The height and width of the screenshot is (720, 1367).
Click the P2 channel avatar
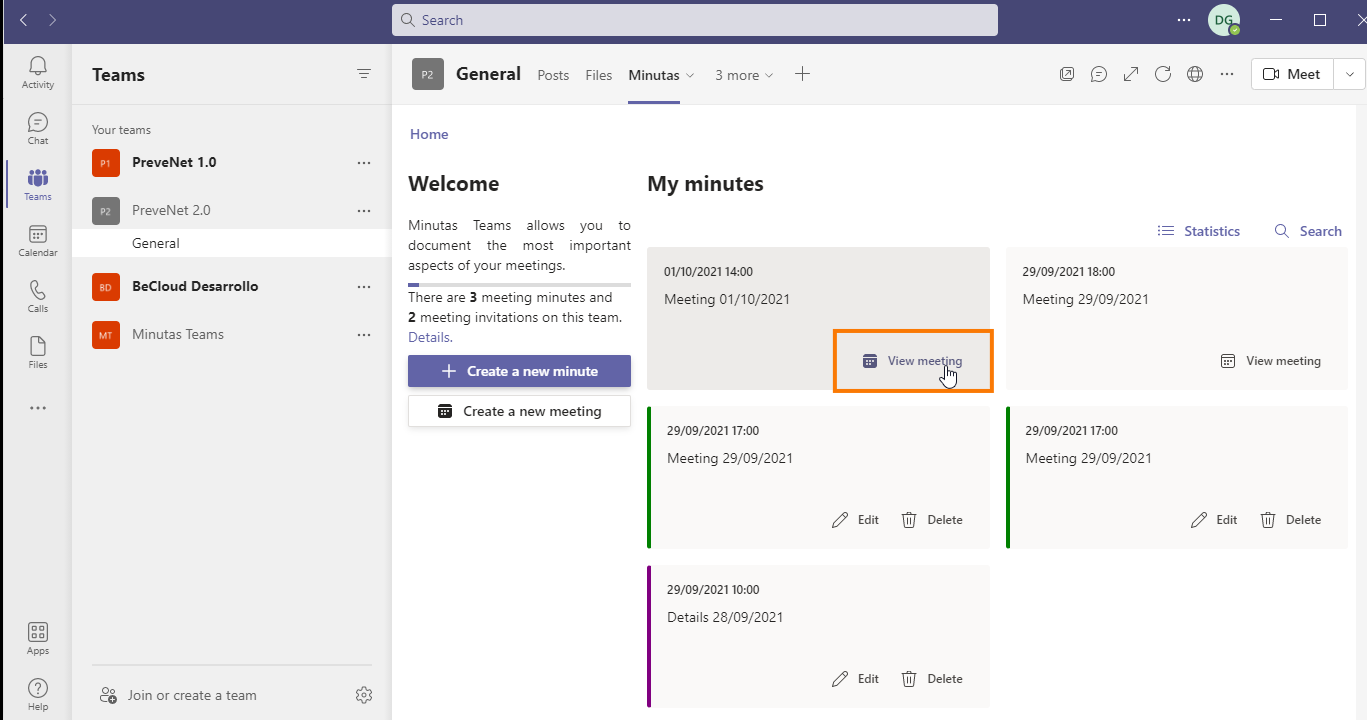click(x=428, y=74)
